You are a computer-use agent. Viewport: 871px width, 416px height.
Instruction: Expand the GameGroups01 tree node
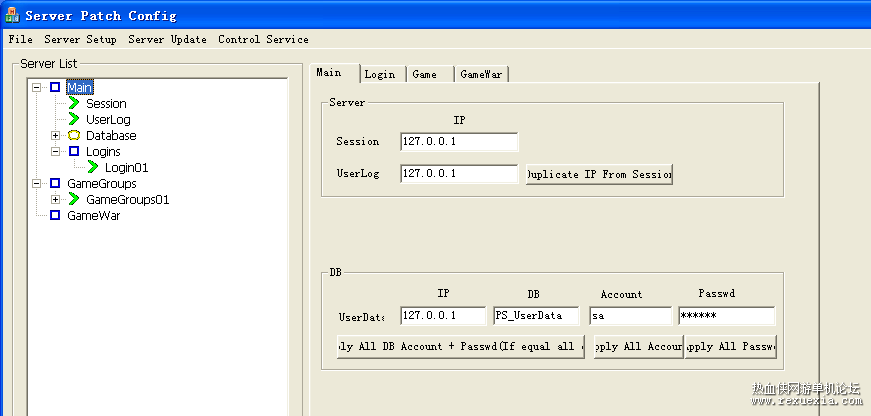click(x=56, y=199)
